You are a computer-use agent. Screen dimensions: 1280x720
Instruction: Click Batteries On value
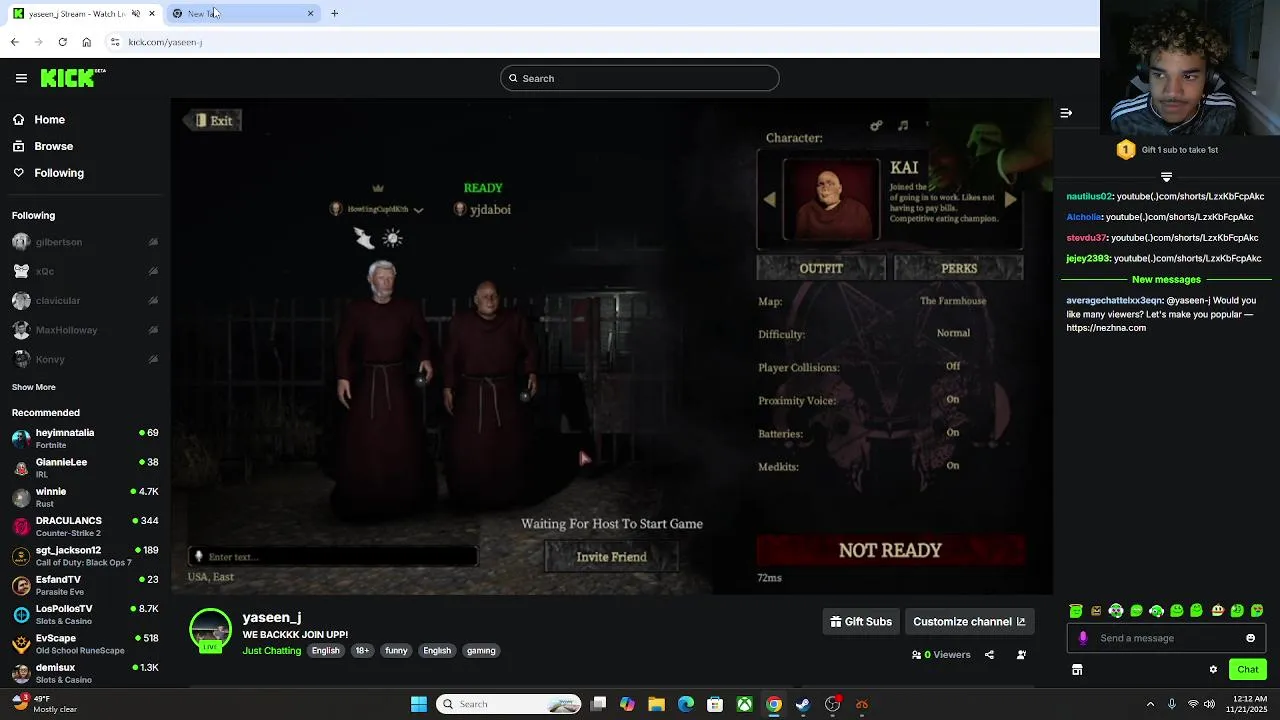coord(953,432)
